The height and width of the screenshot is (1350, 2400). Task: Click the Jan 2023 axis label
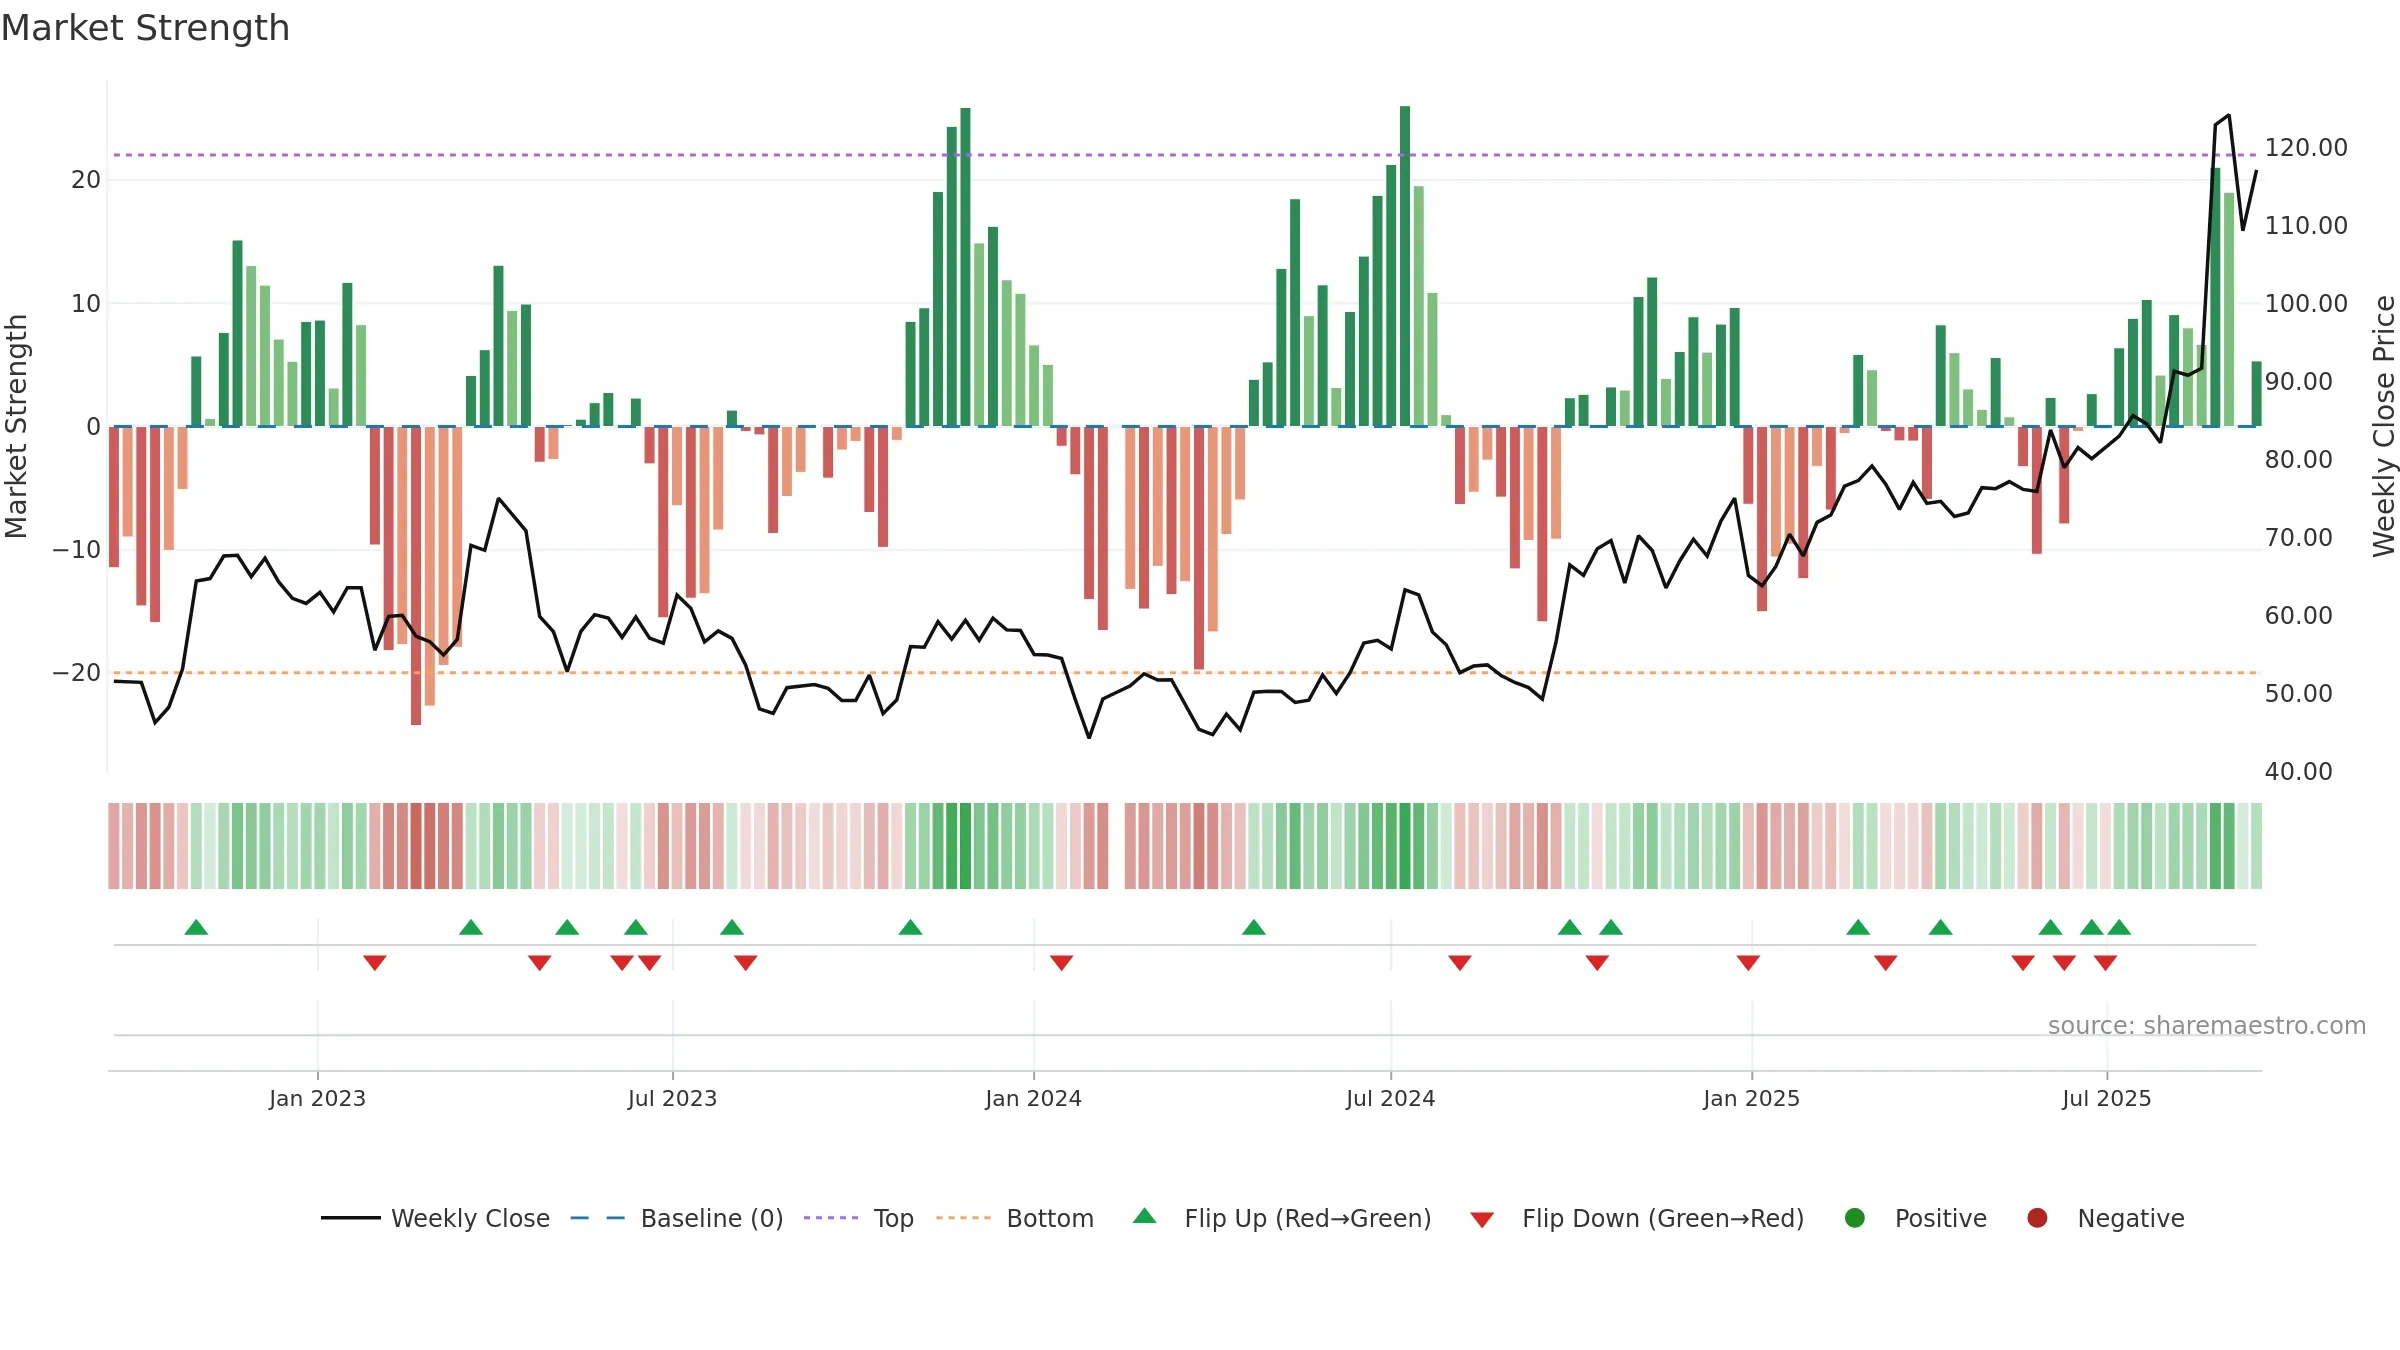[317, 1098]
